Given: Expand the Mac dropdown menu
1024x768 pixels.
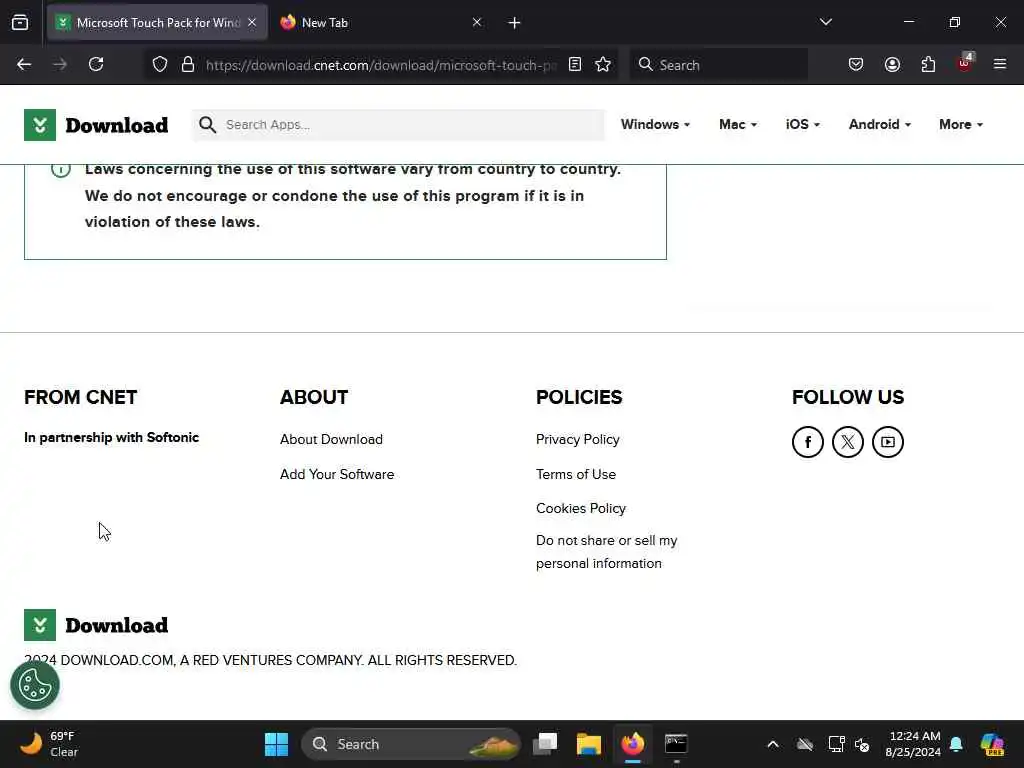Looking at the screenshot, I should pyautogui.click(x=738, y=125).
